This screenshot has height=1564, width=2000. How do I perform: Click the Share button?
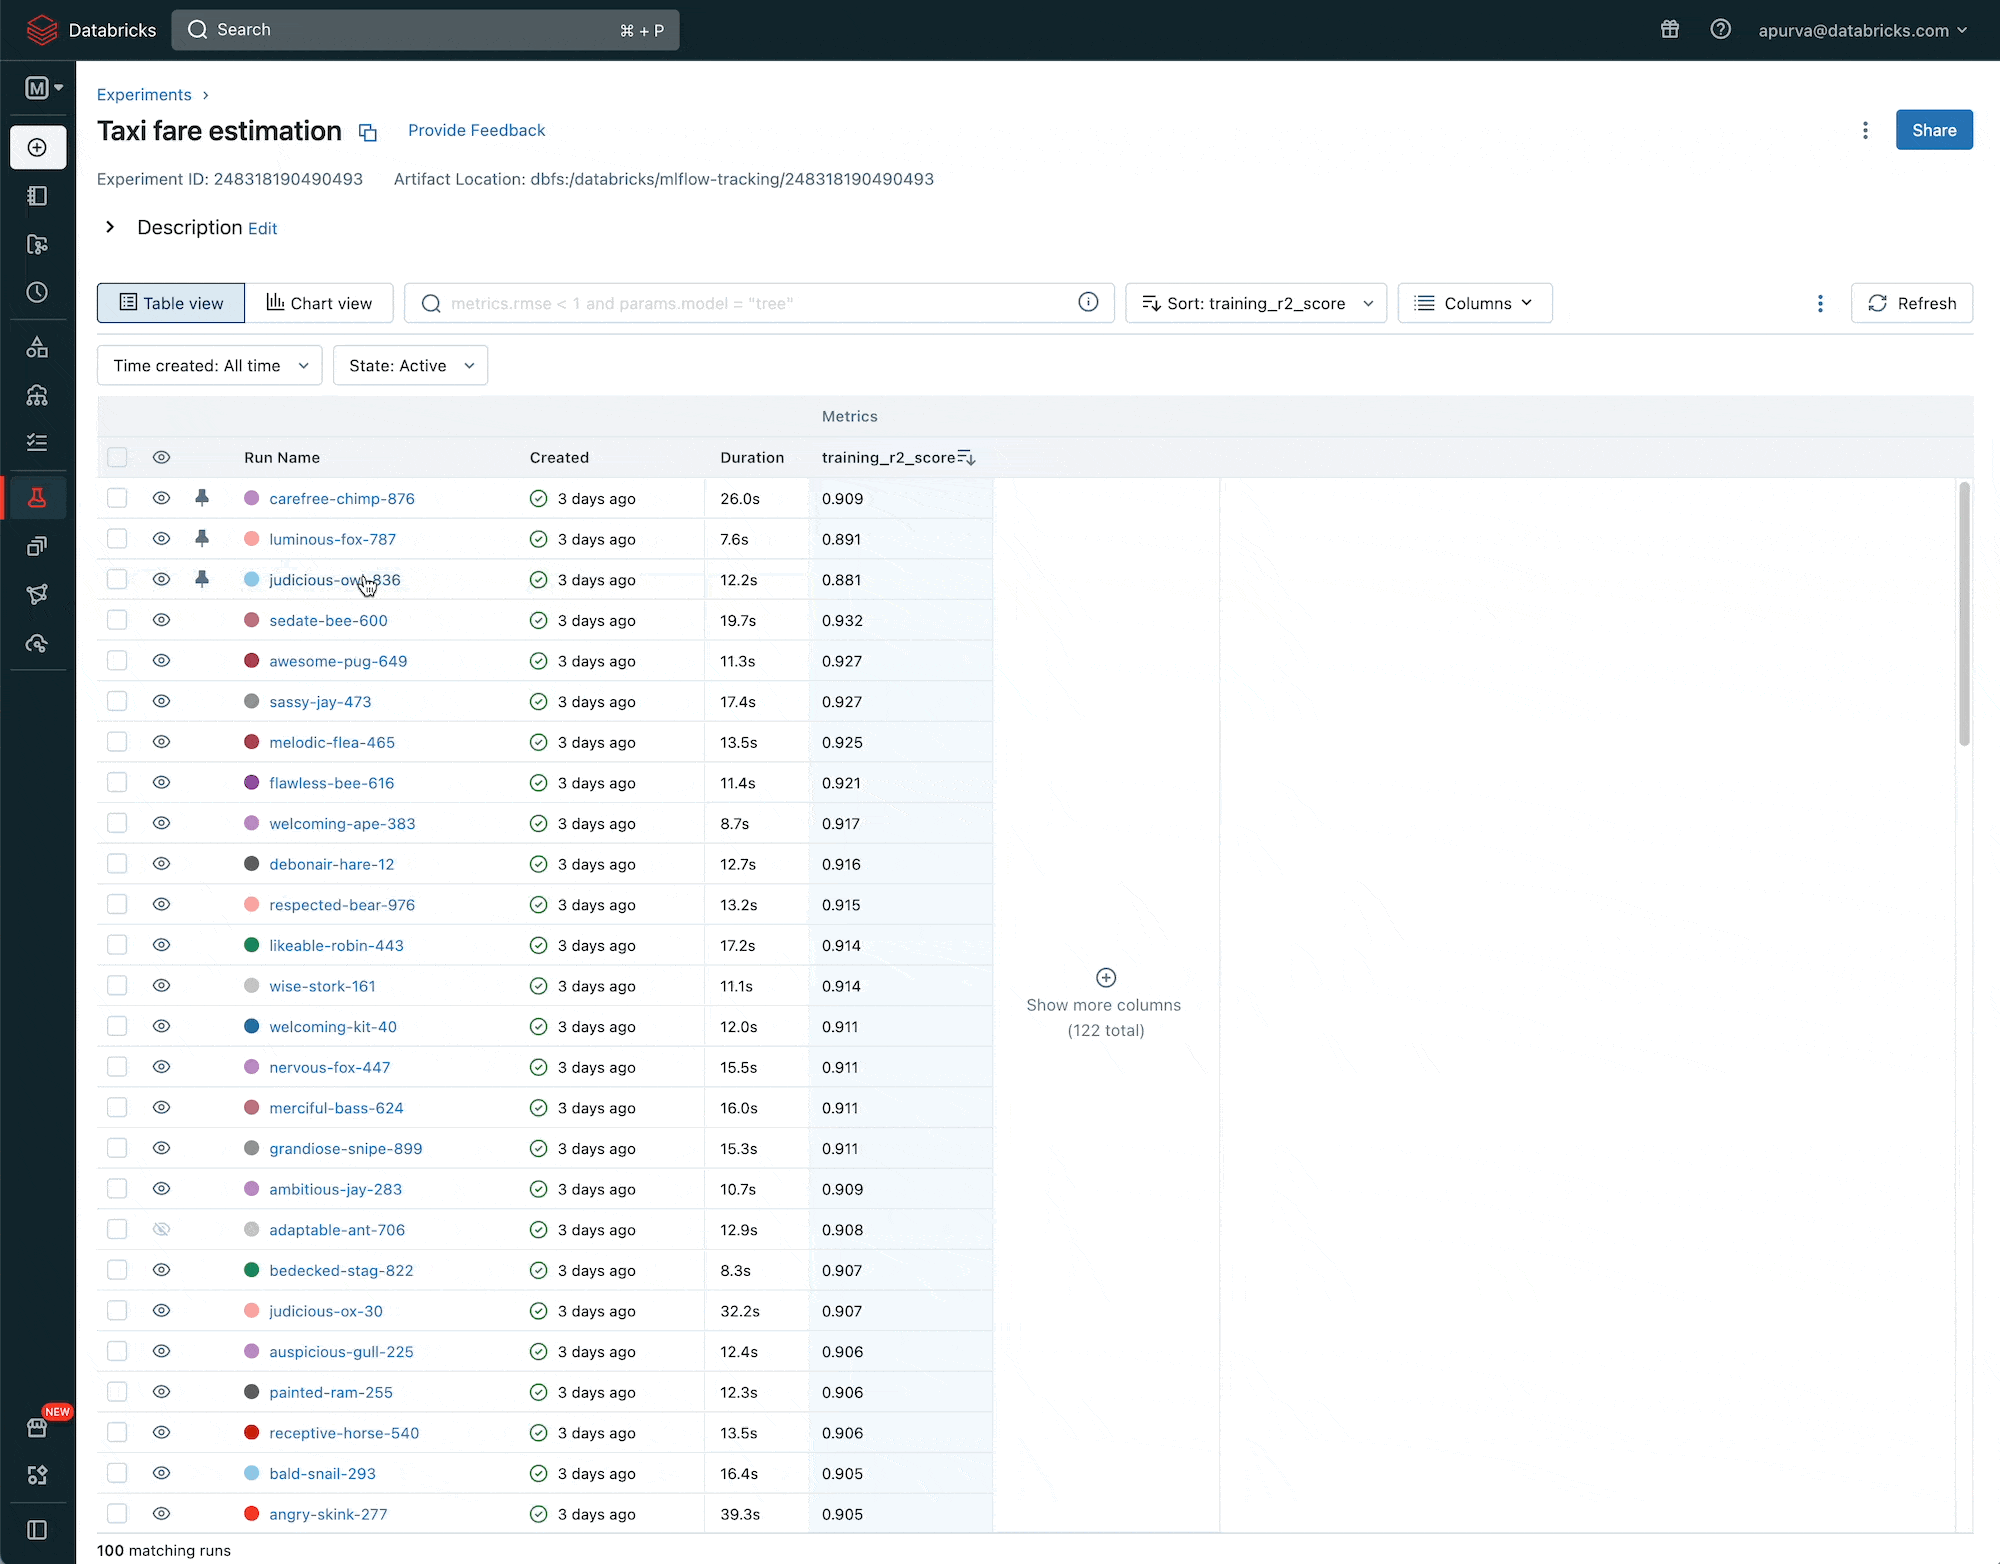pos(1933,130)
